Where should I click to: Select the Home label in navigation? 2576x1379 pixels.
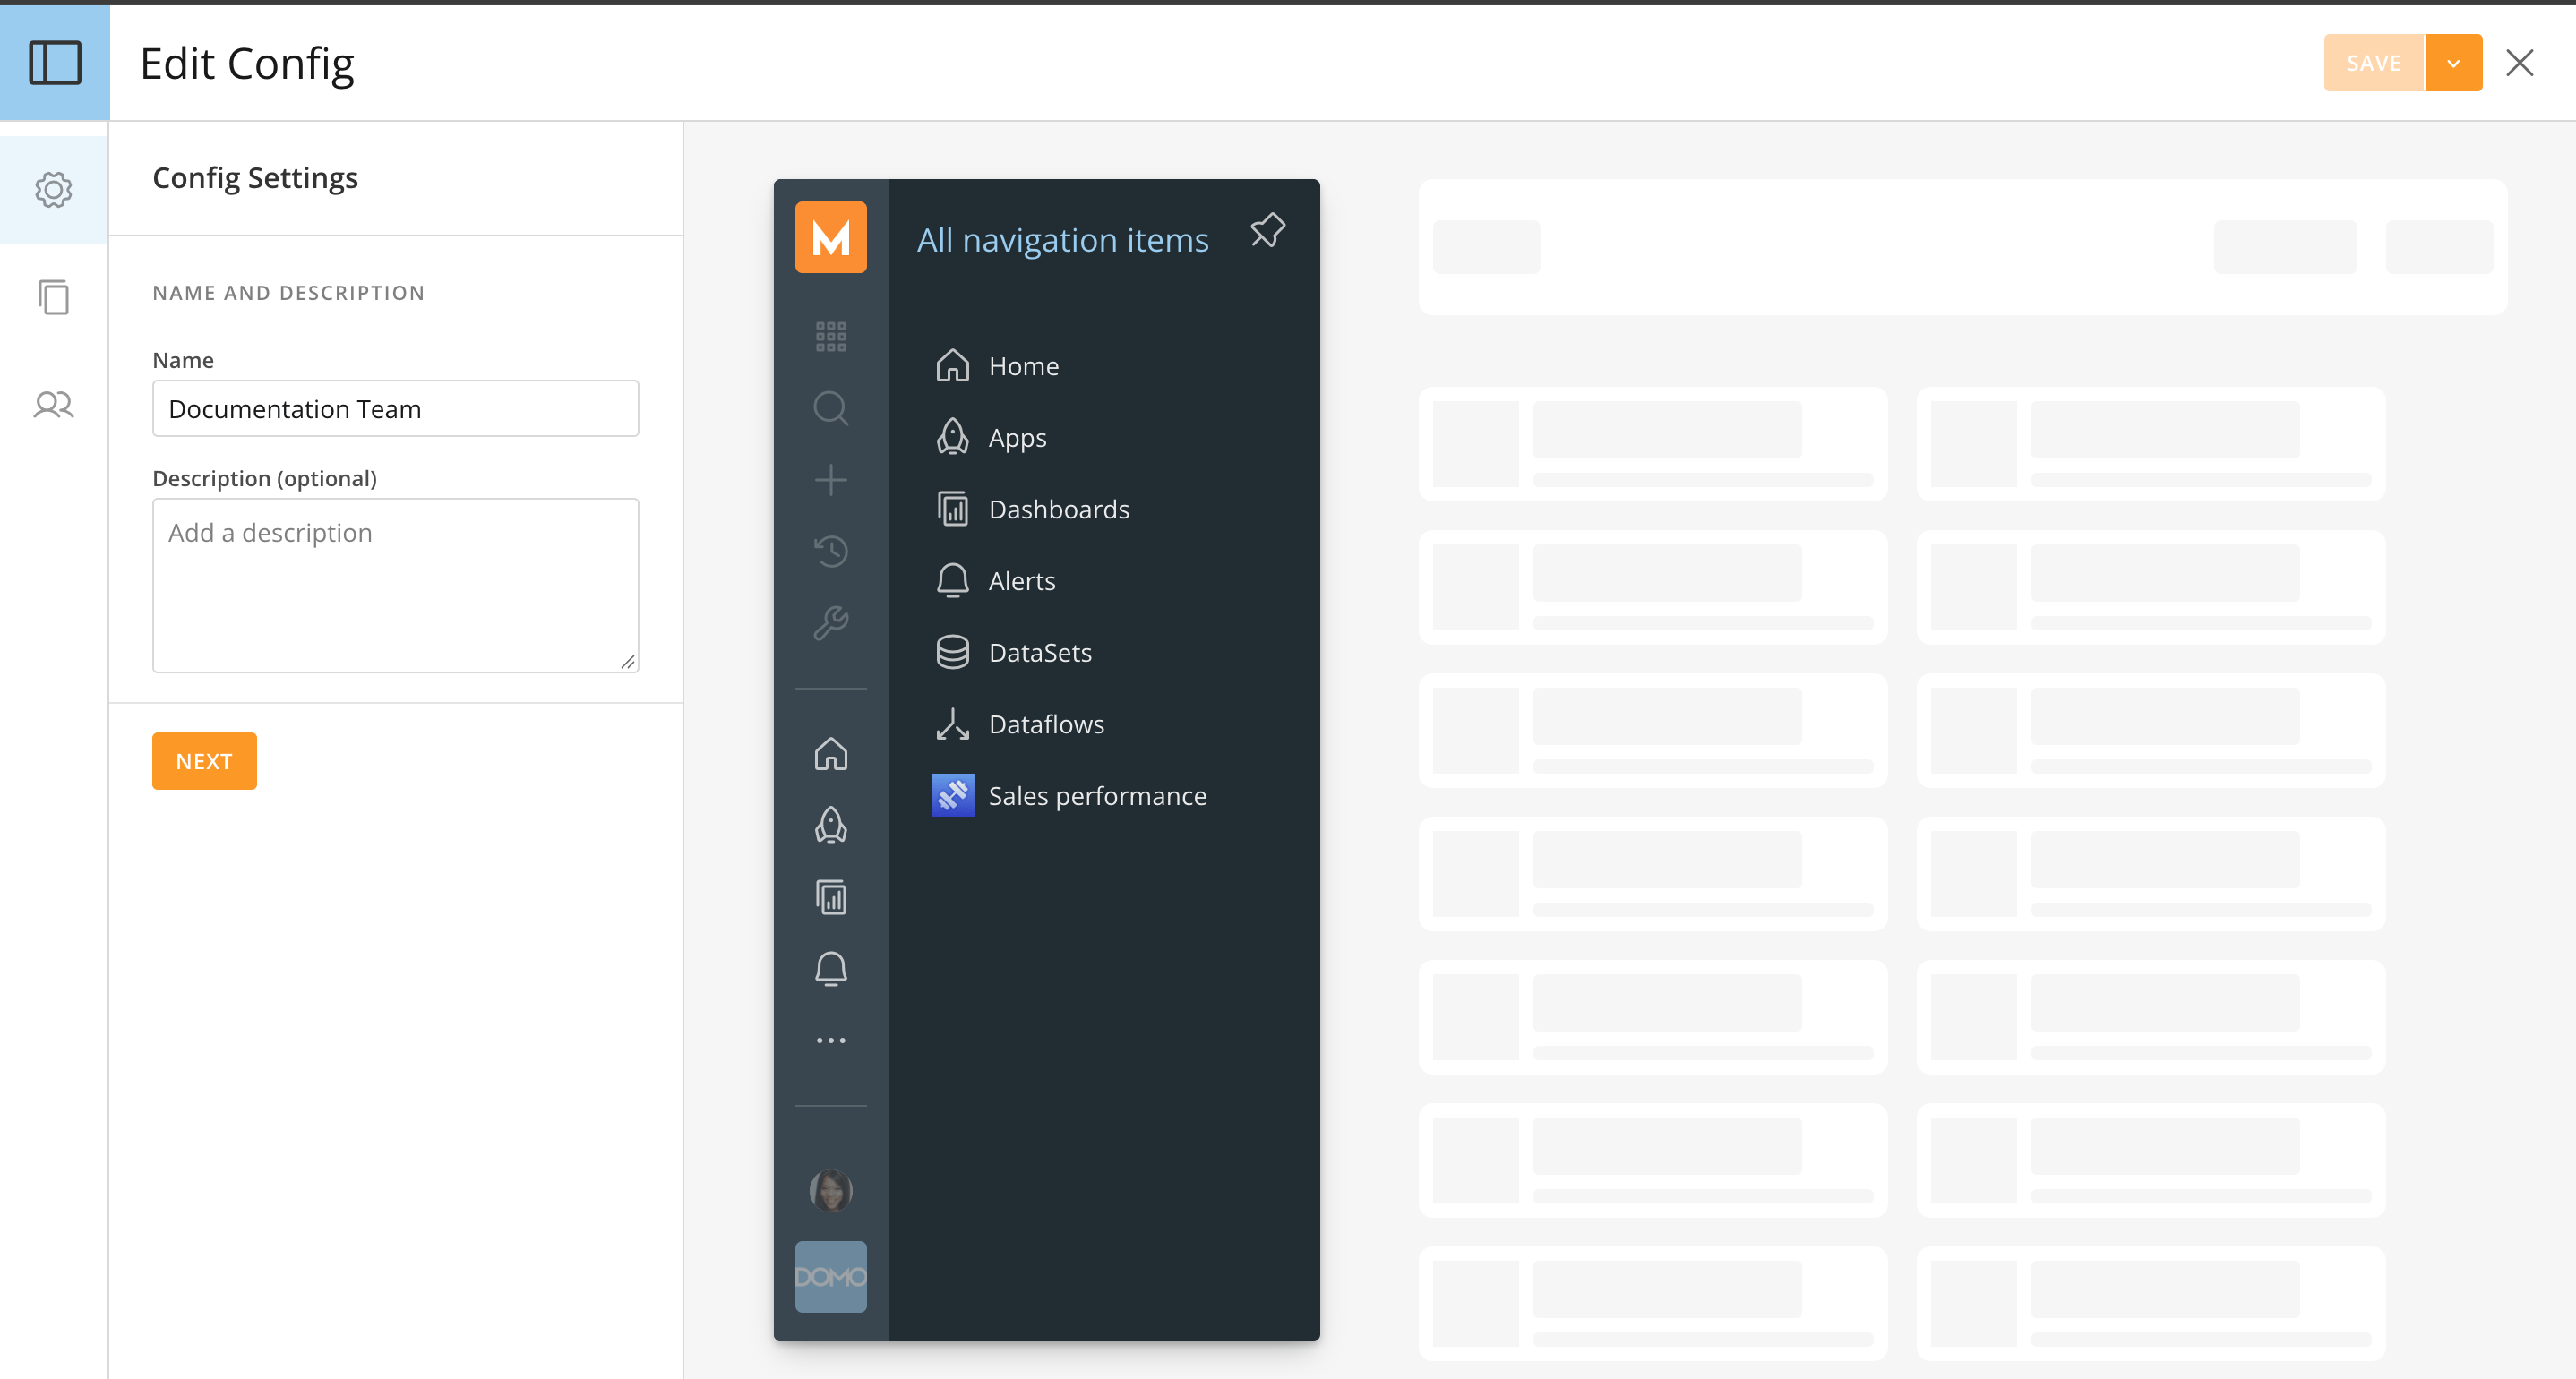[x=1023, y=366]
